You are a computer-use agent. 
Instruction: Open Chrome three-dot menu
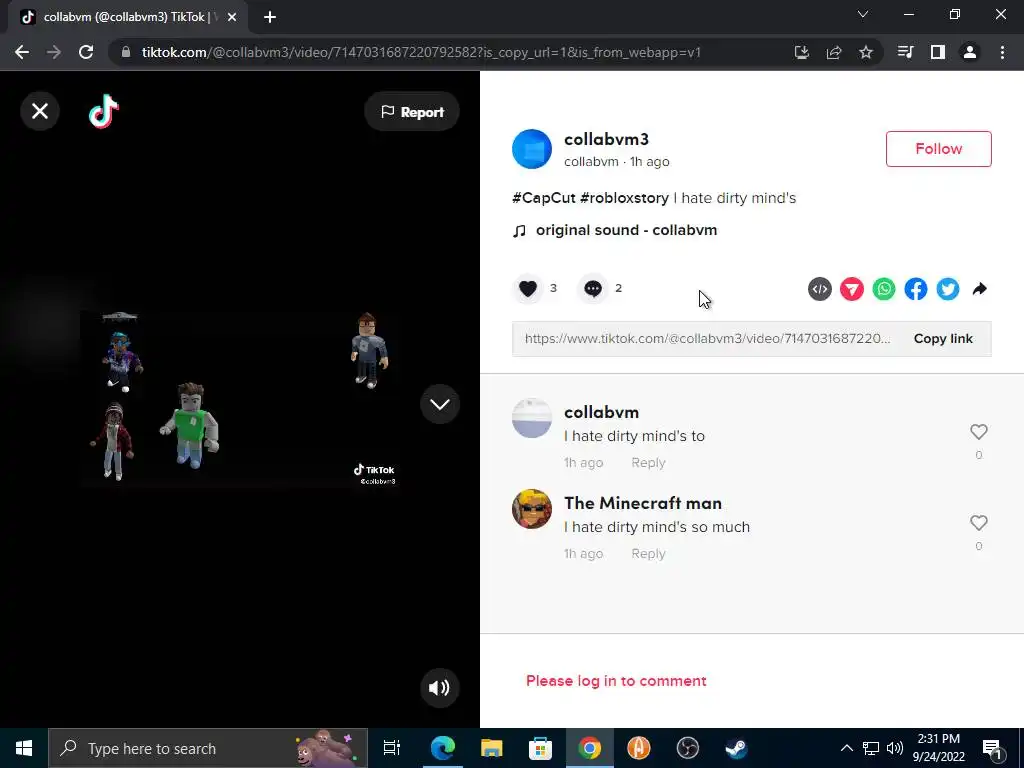coord(1002,52)
